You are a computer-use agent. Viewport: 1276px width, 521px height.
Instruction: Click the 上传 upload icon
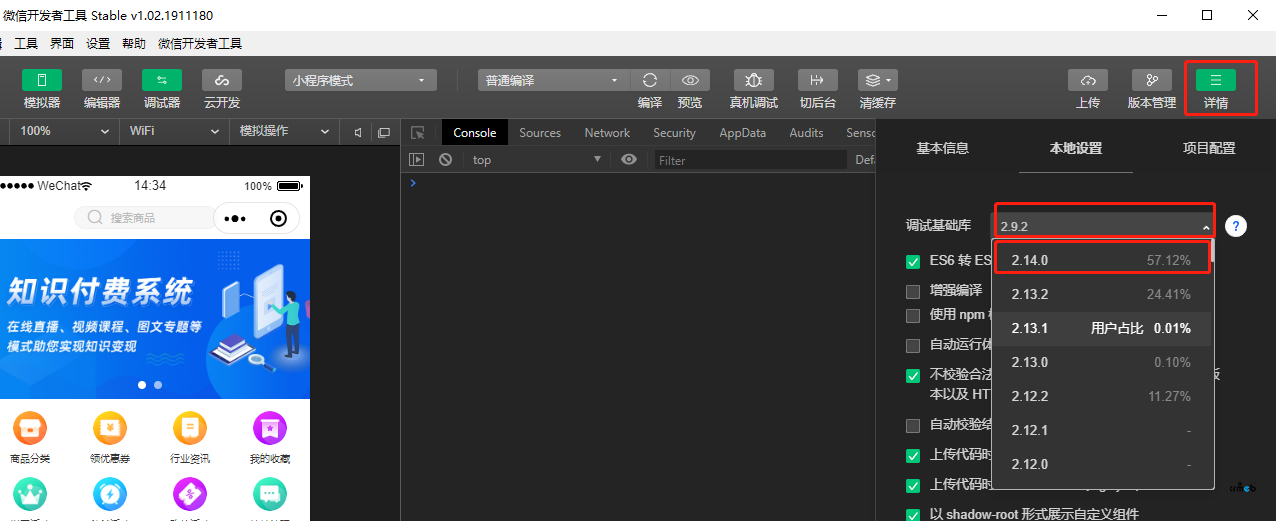(x=1088, y=80)
